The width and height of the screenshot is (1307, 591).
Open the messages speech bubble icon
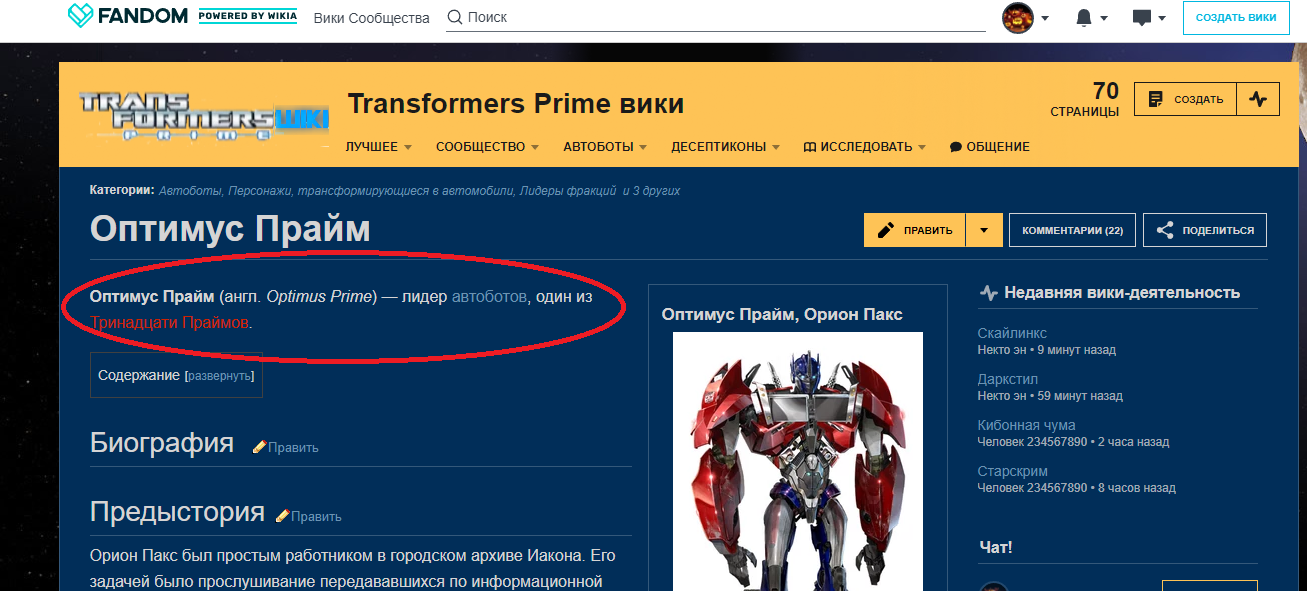coord(1141,18)
